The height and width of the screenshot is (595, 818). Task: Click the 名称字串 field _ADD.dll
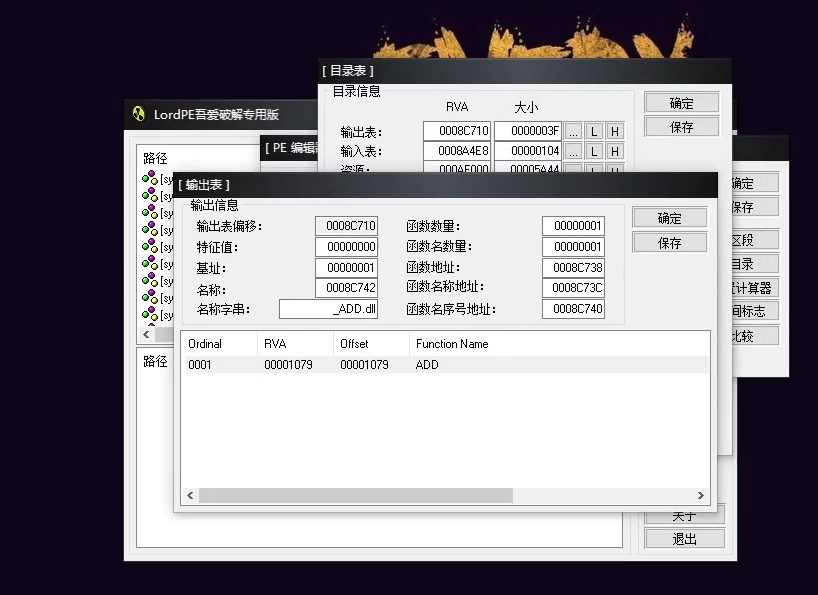tap(329, 309)
